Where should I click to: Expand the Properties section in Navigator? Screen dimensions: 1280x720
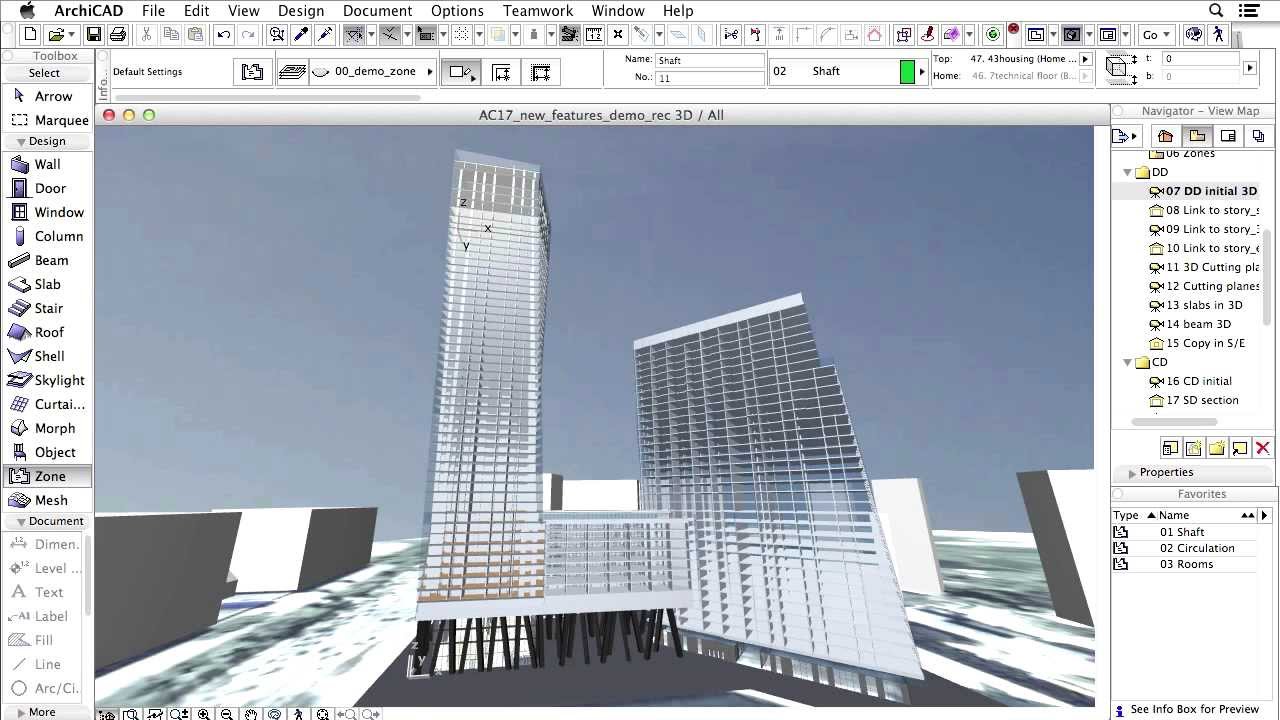pos(1132,473)
